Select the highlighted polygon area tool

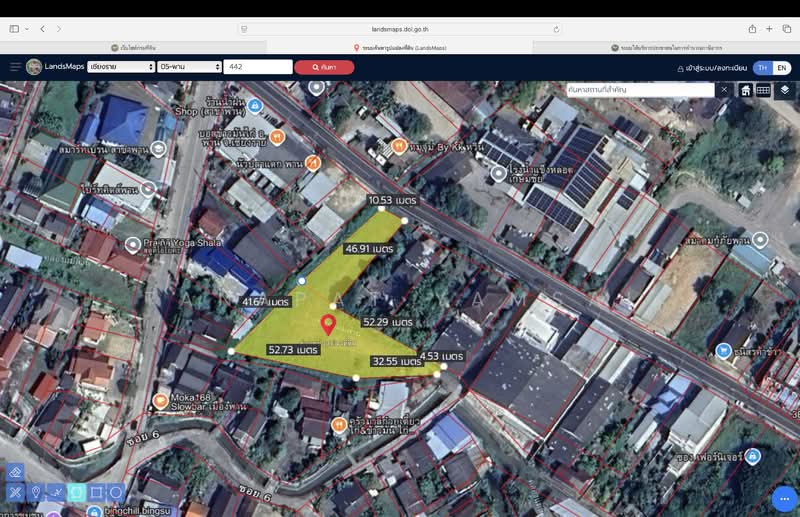(x=76, y=492)
